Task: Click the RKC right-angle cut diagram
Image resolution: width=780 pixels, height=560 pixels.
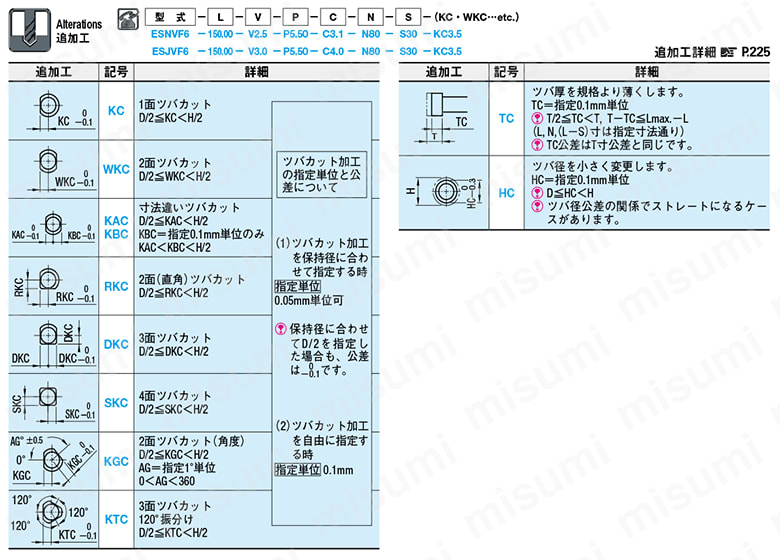Action: [54, 286]
